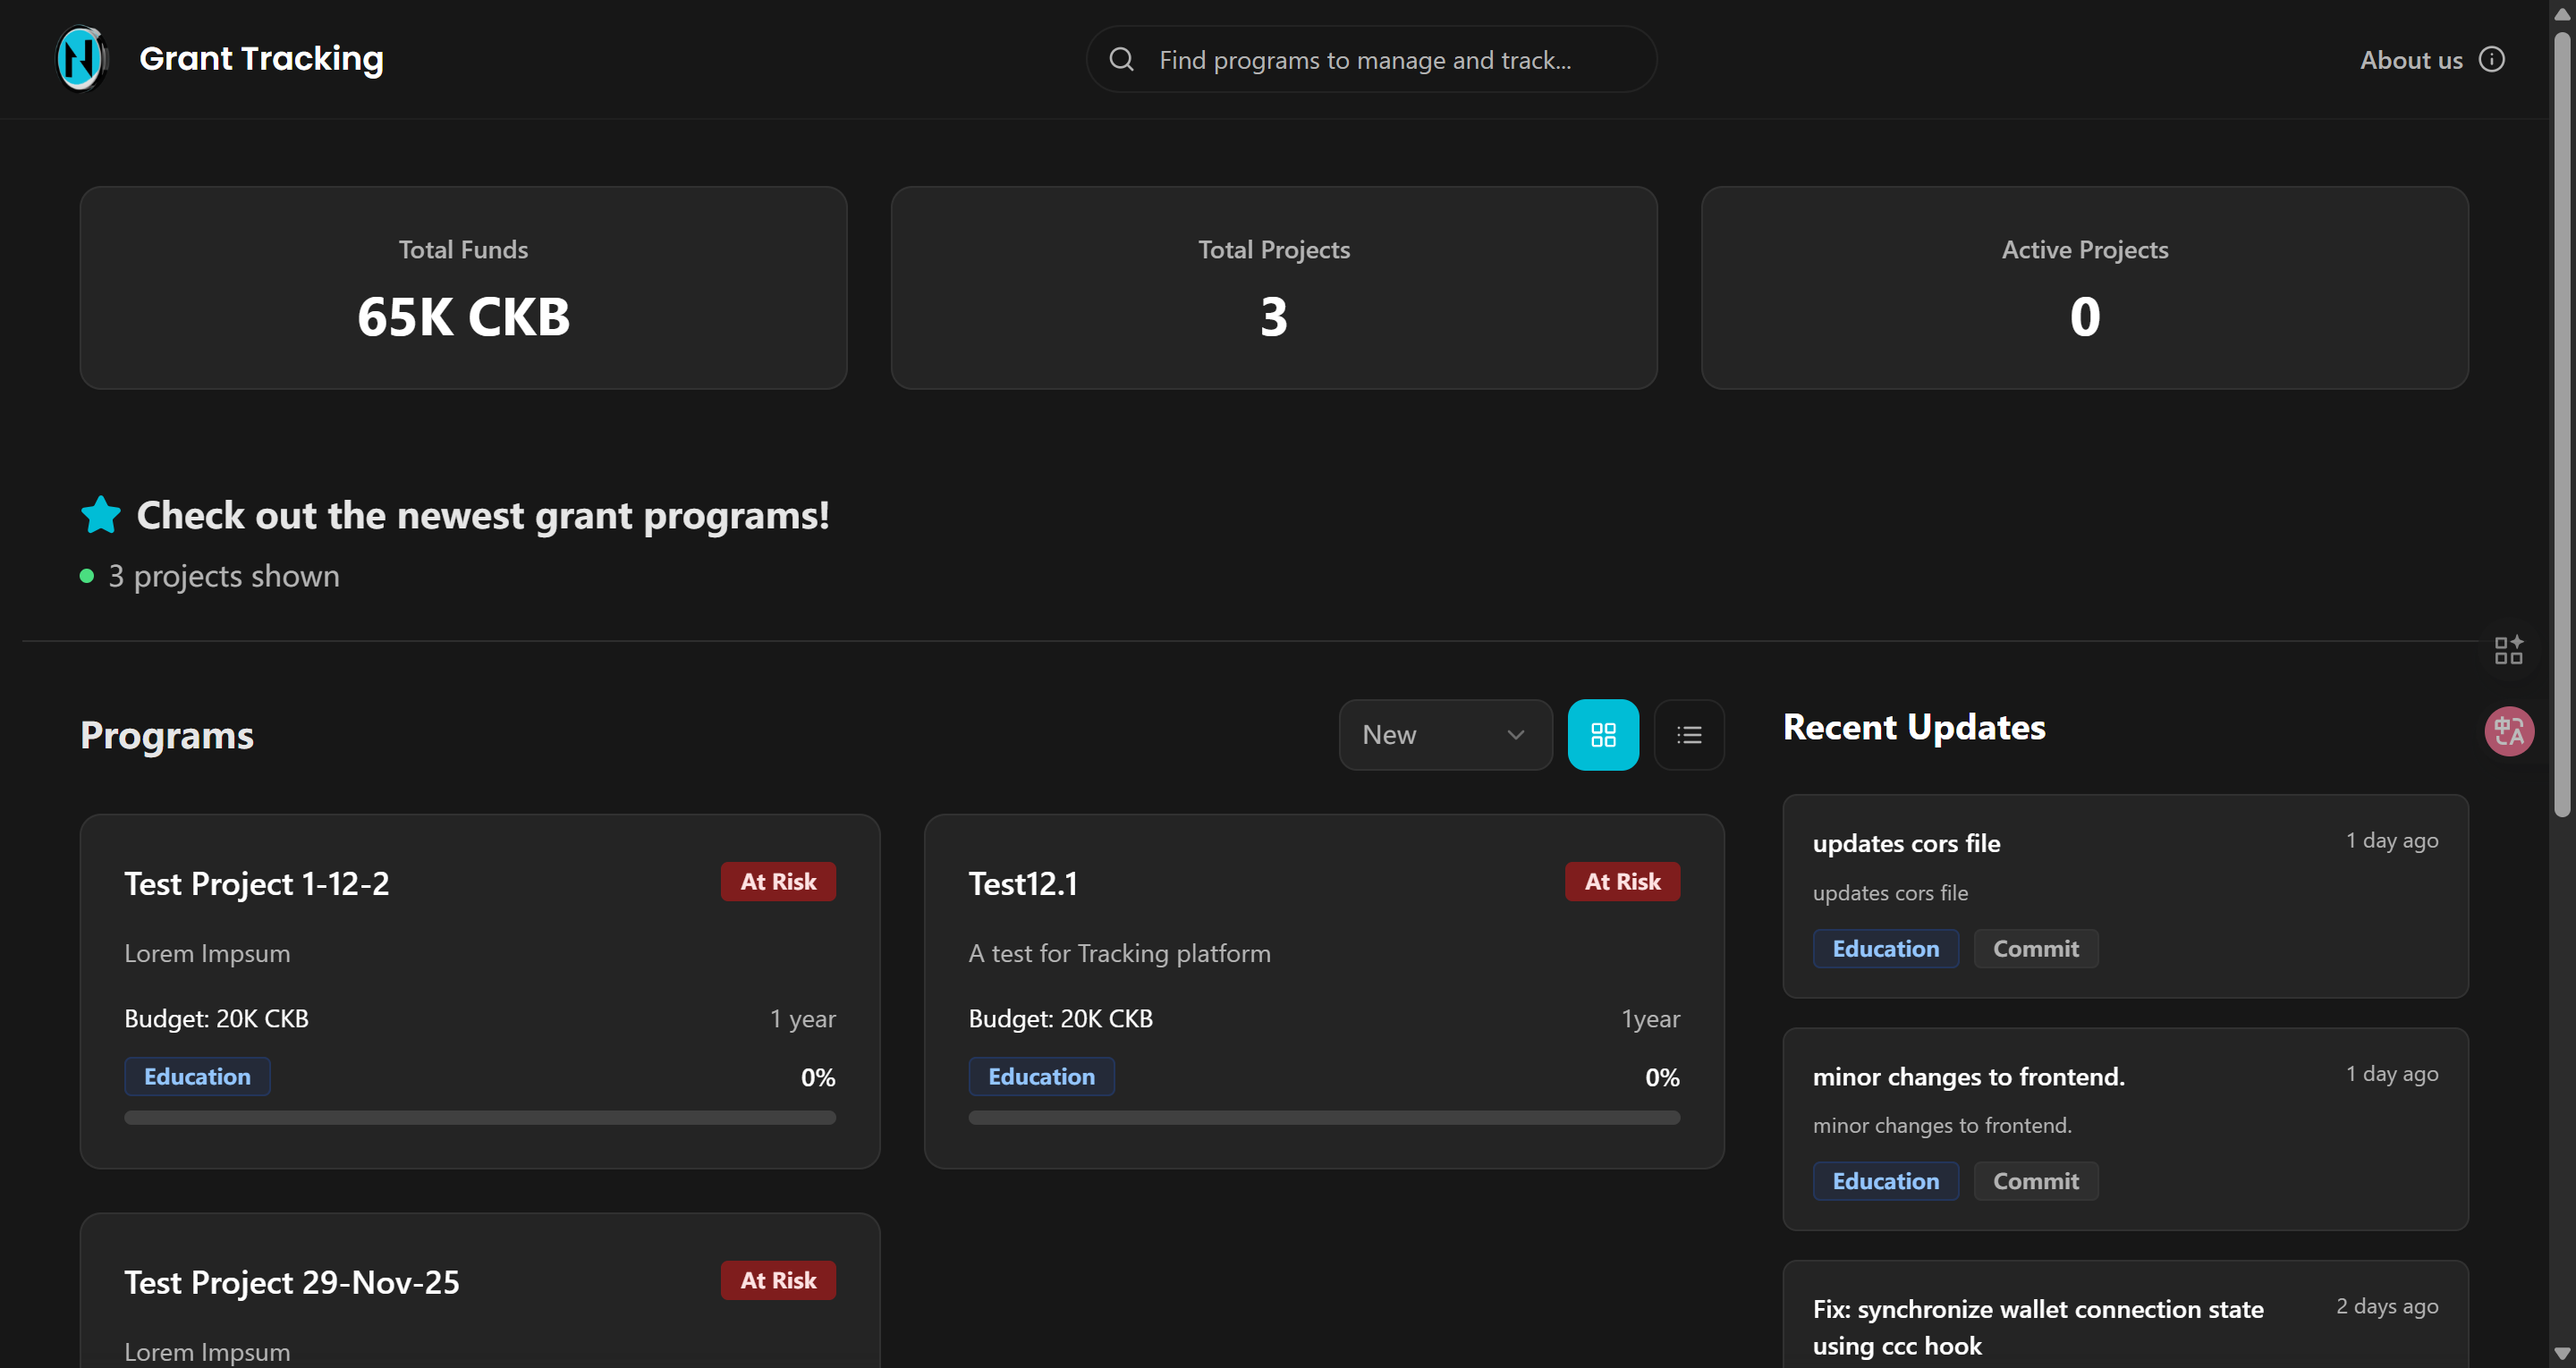Click the translate extension icon
This screenshot has height=1368, width=2576.
tap(2508, 732)
